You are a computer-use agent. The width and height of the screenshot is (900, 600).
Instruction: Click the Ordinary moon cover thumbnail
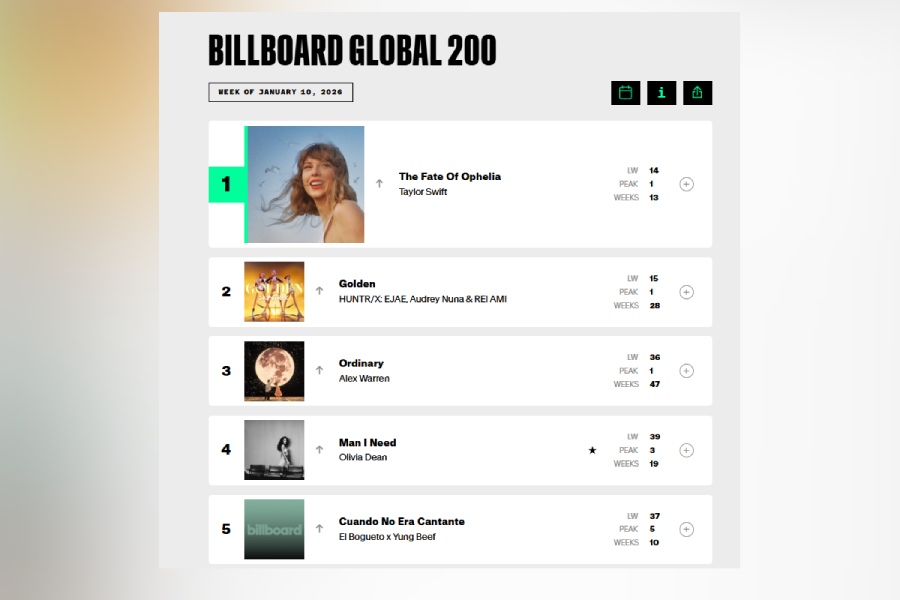[x=274, y=371]
